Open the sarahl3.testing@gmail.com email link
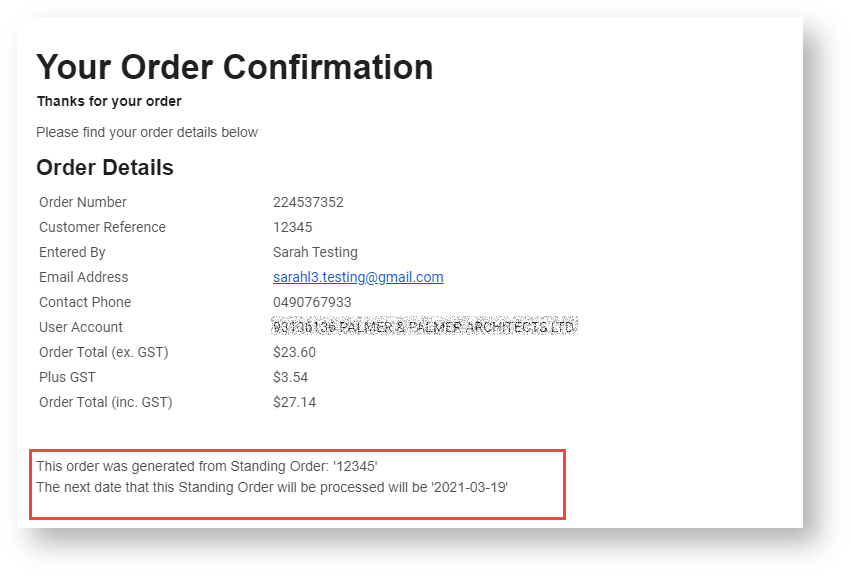The width and height of the screenshot is (851, 576). [x=358, y=277]
